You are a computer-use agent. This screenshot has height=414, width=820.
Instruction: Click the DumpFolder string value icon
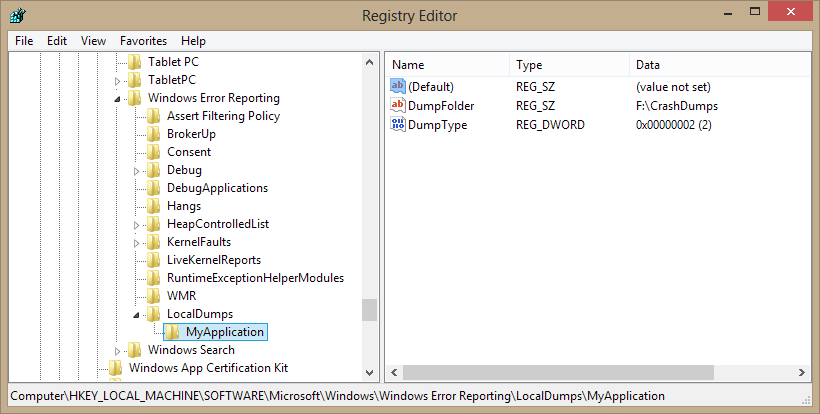398,106
